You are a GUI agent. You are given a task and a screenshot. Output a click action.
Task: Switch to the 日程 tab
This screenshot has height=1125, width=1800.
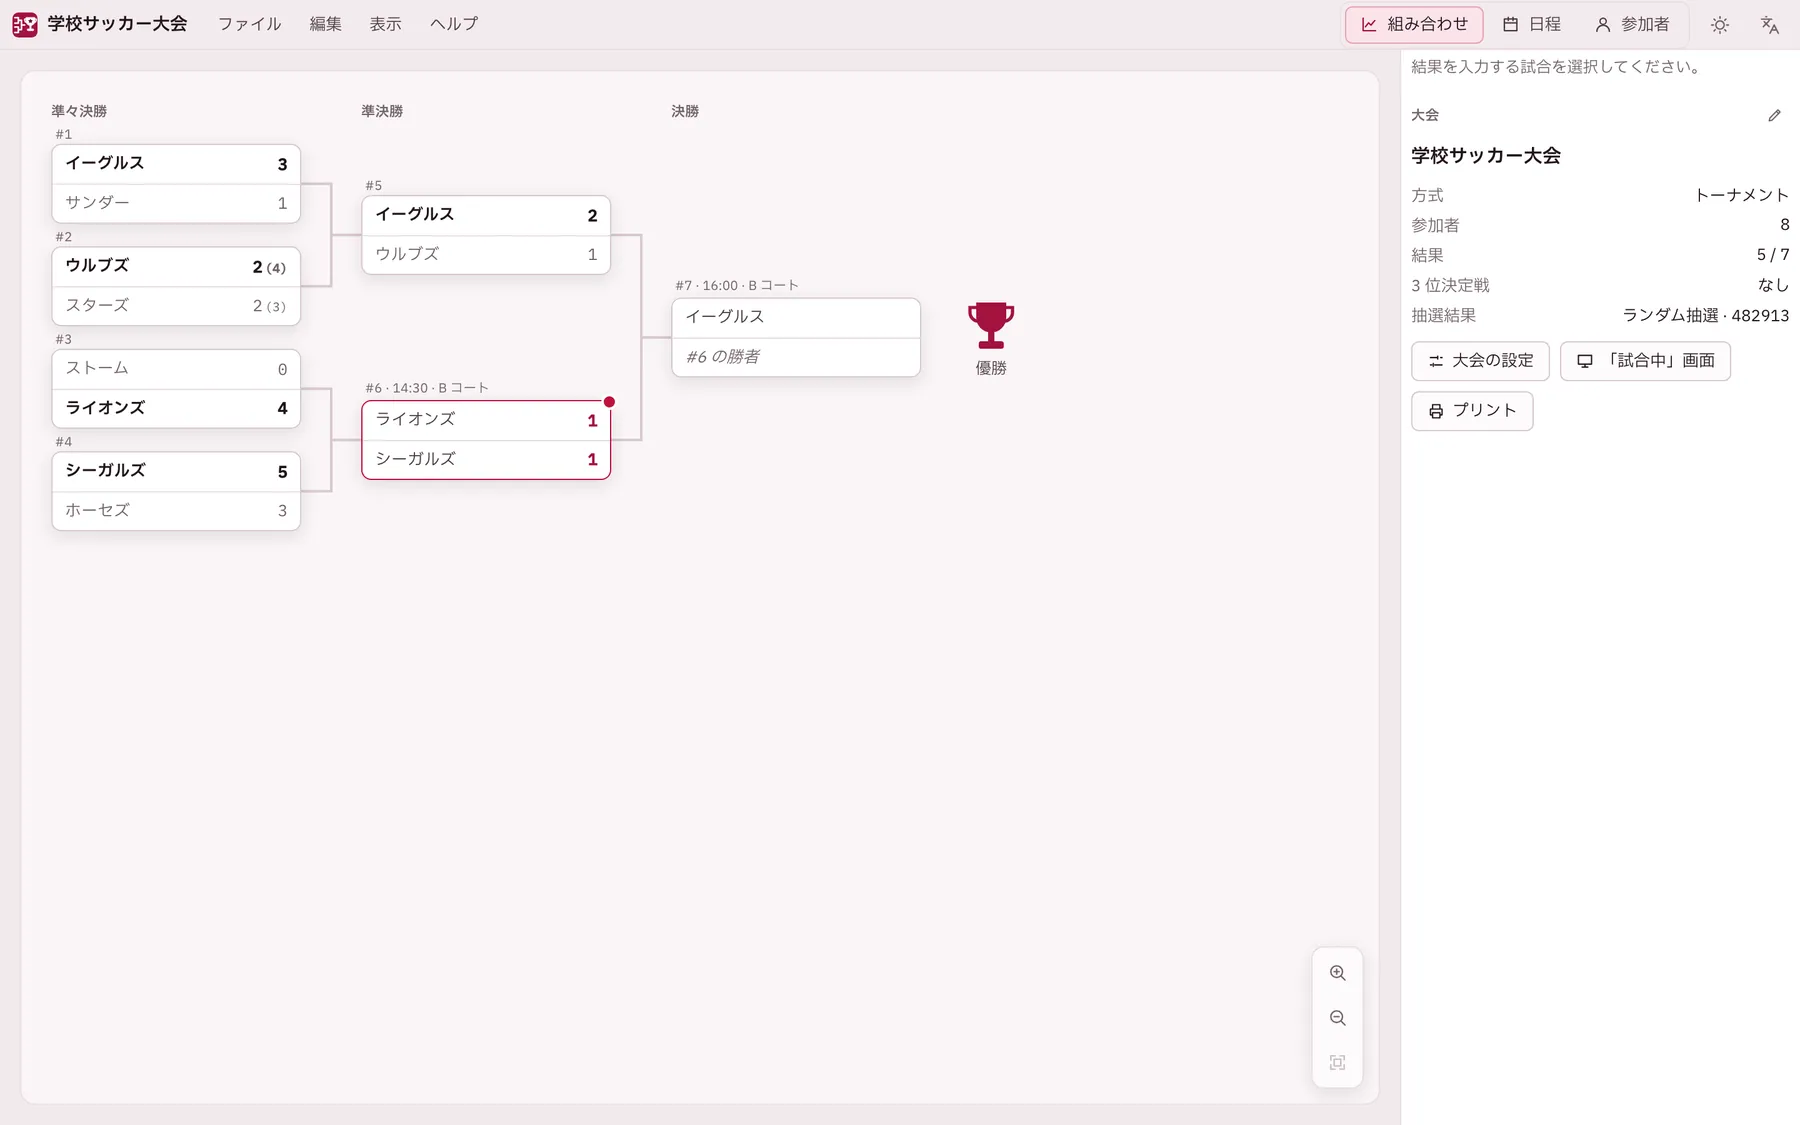point(1532,25)
